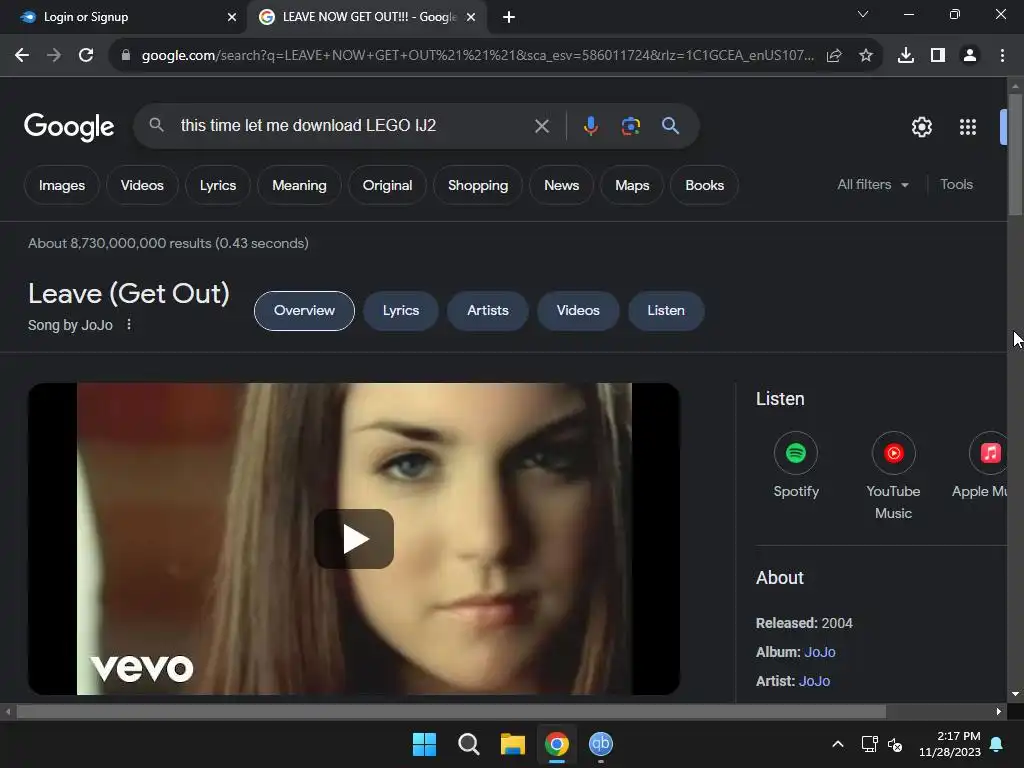Play the Leave (Get Out) video

point(354,539)
